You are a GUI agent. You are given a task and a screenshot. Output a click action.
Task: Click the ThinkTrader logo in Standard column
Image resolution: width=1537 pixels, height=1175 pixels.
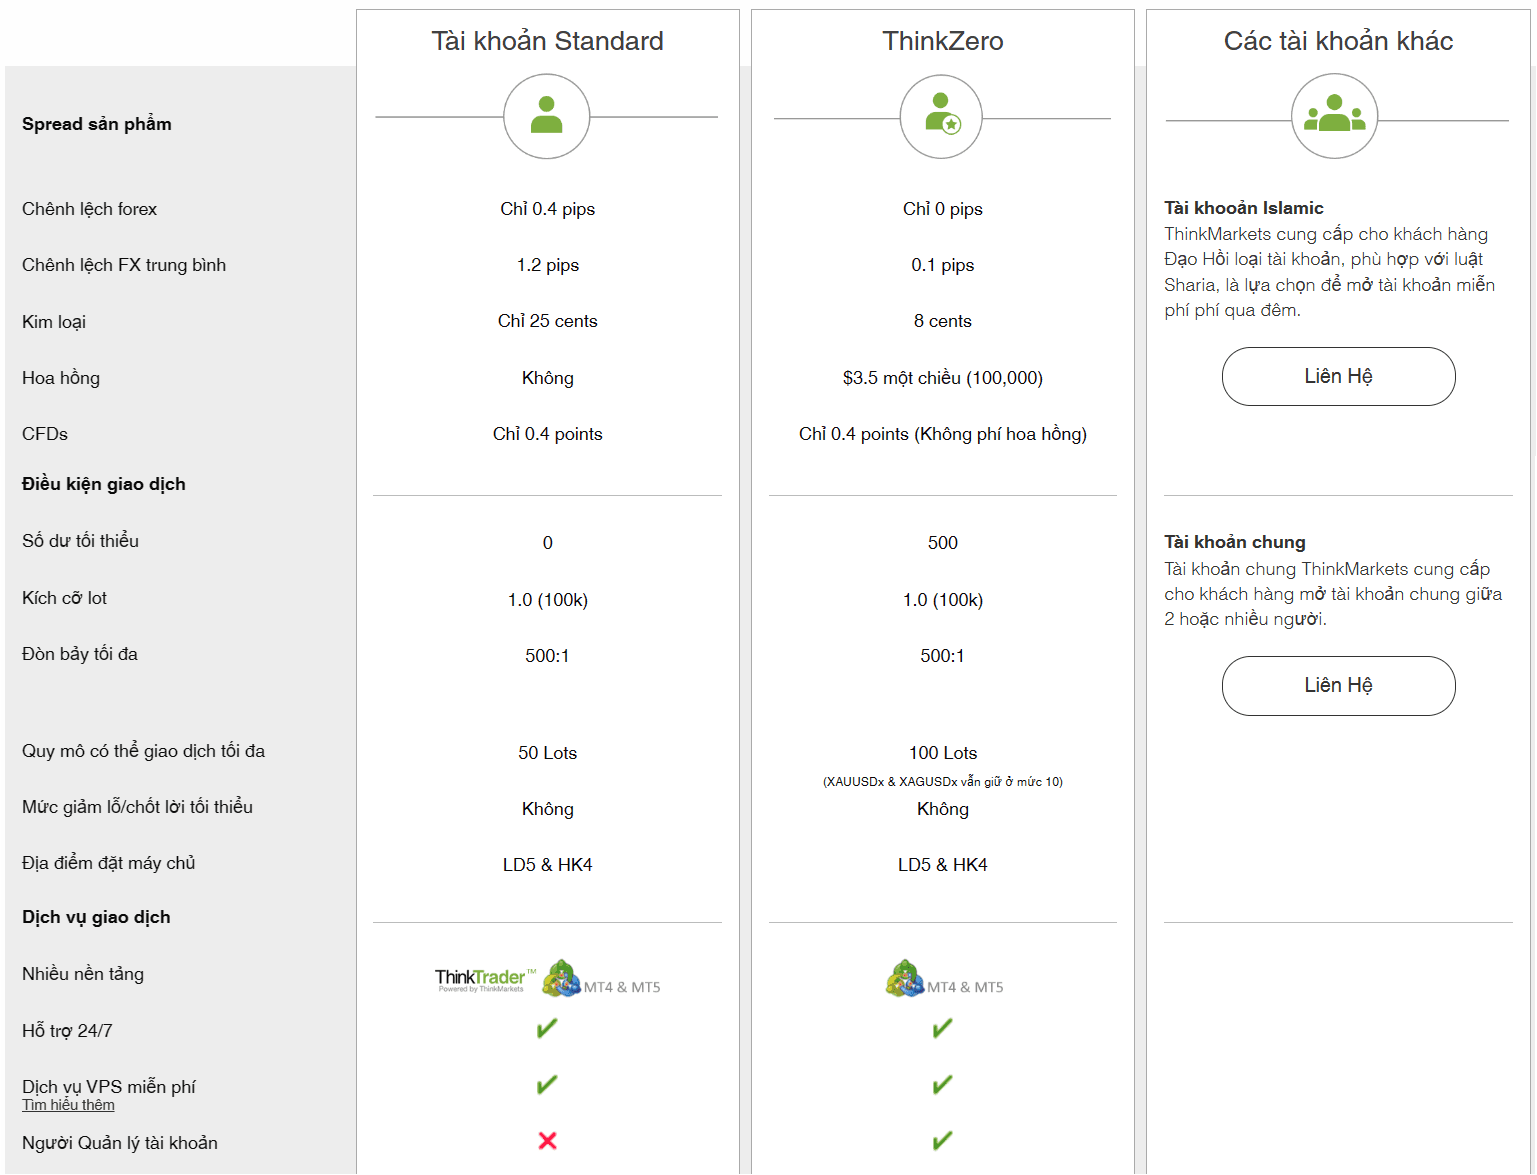485,979
